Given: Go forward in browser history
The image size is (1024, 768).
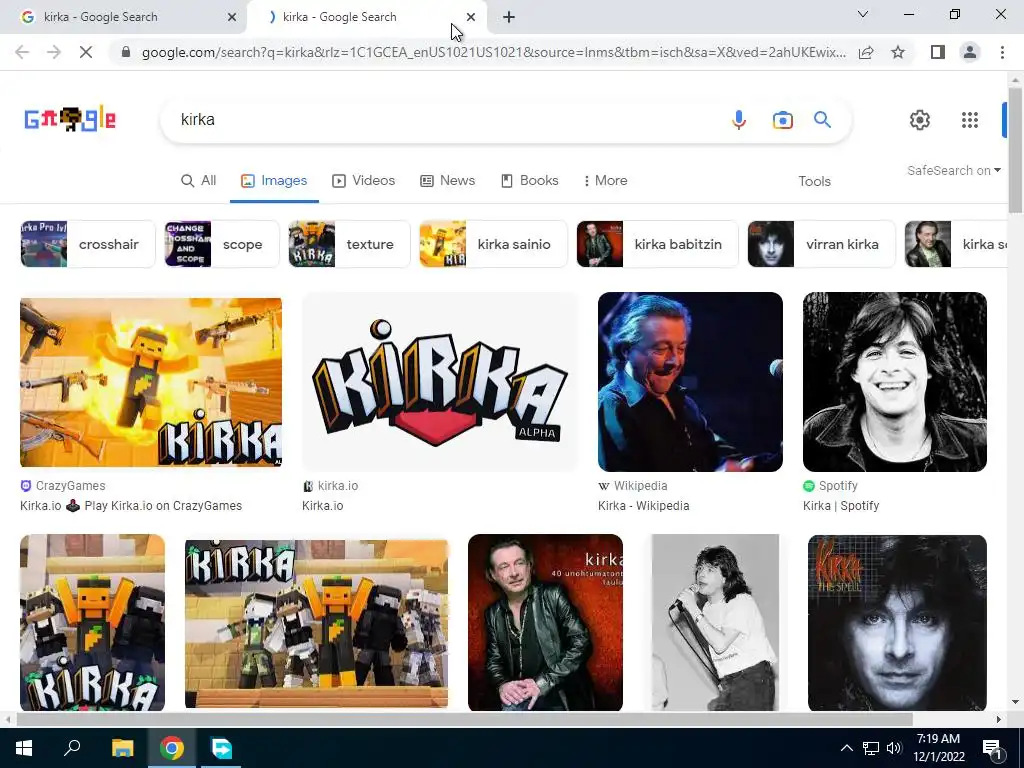Looking at the screenshot, I should [x=54, y=52].
